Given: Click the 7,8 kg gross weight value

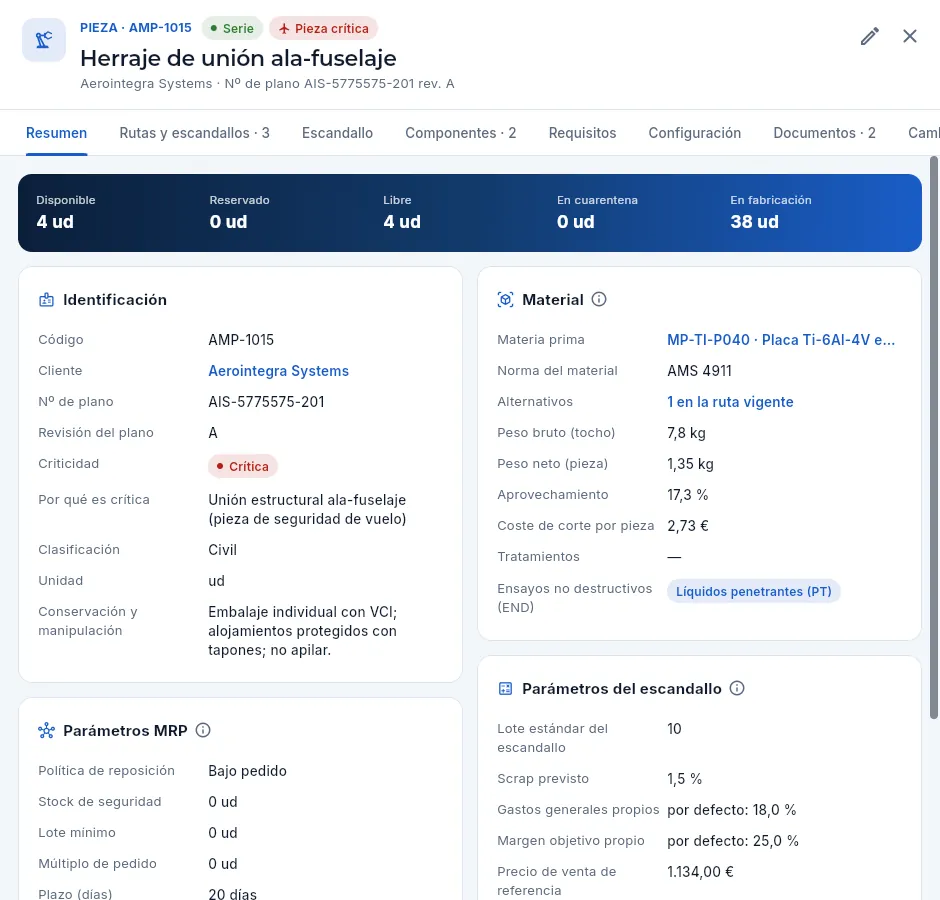Looking at the screenshot, I should (x=686, y=433).
